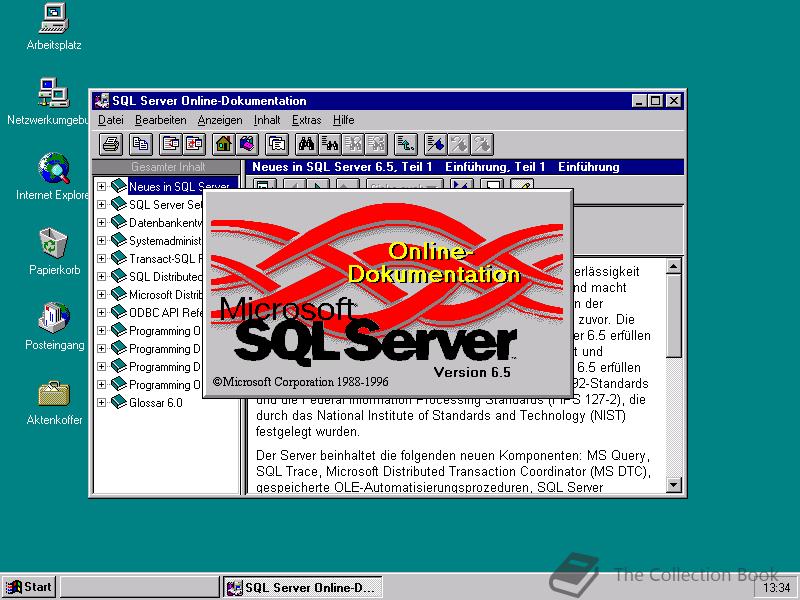Expand the SQL Server Set... tree node

(102, 204)
